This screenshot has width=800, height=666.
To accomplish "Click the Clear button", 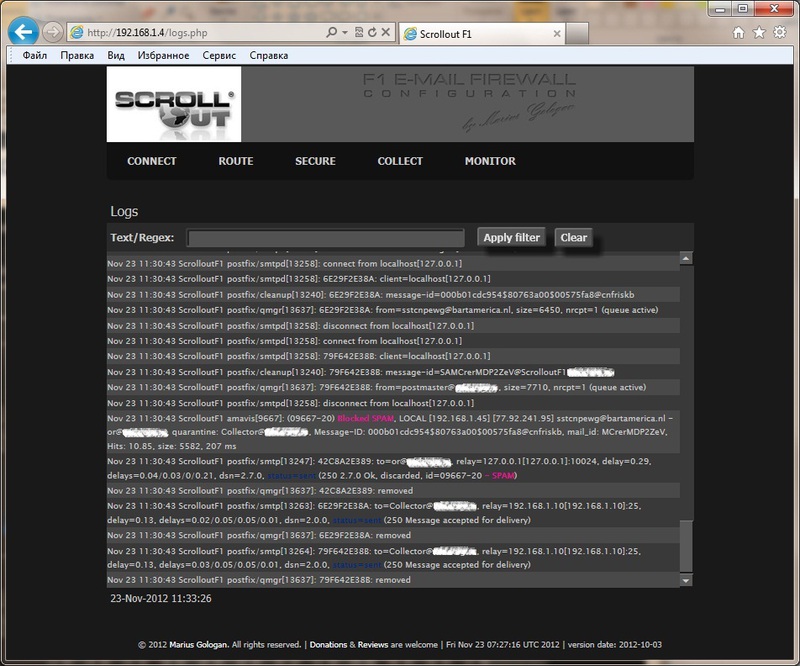I will (573, 237).
